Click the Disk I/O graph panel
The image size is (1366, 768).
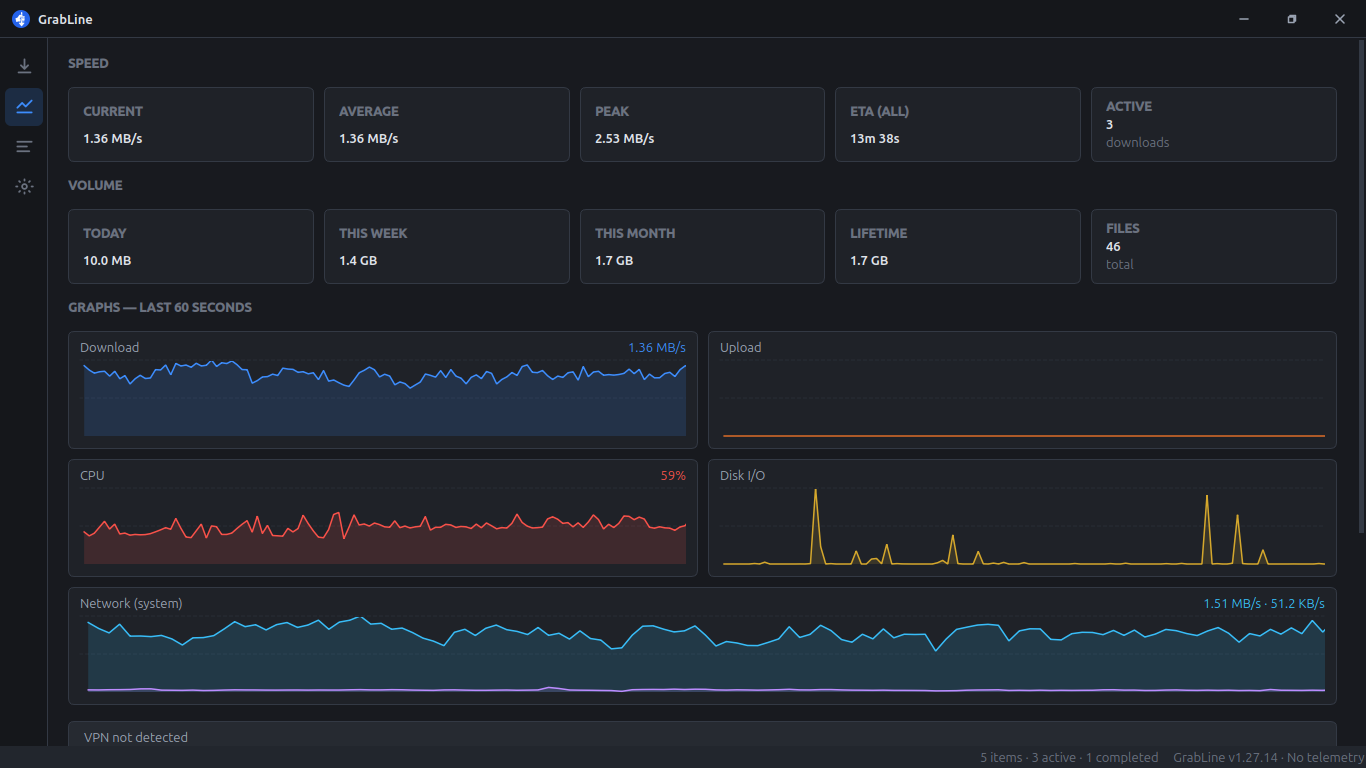click(1022, 518)
